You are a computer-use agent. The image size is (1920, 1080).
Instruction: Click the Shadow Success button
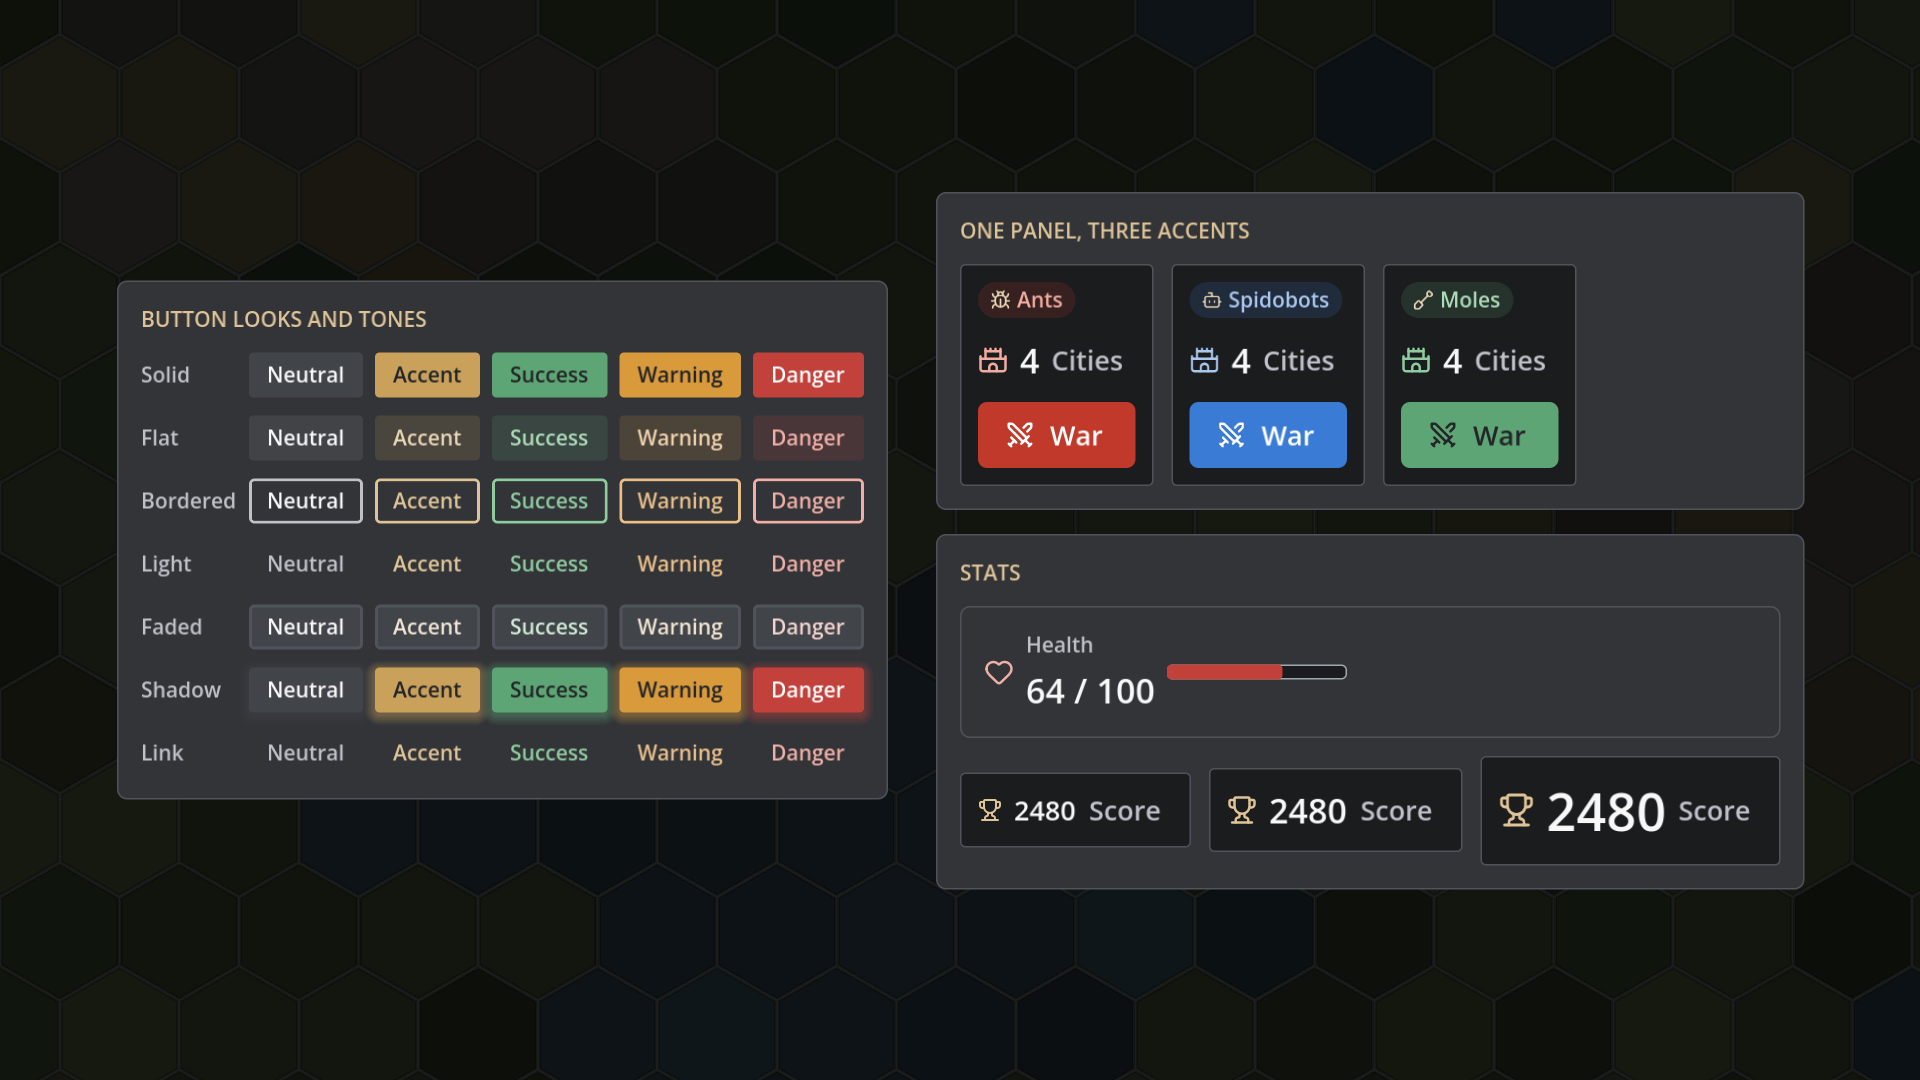[x=549, y=690]
